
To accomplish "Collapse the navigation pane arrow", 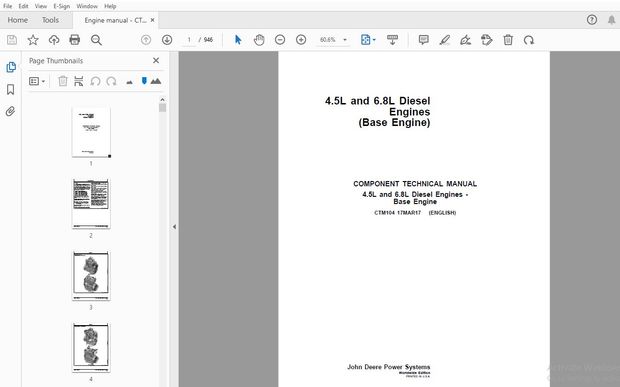I will (x=174, y=227).
